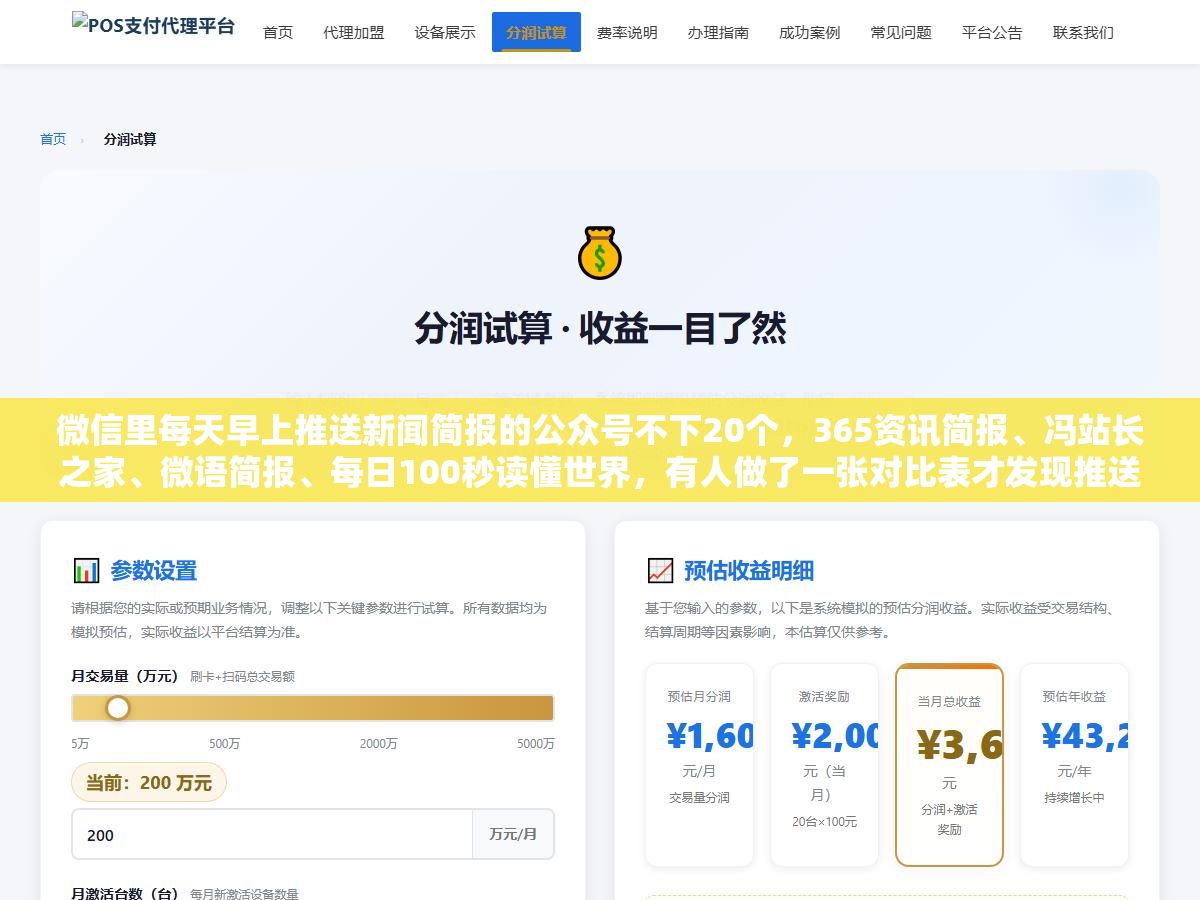Go to 代理加盟 page

click(x=354, y=32)
